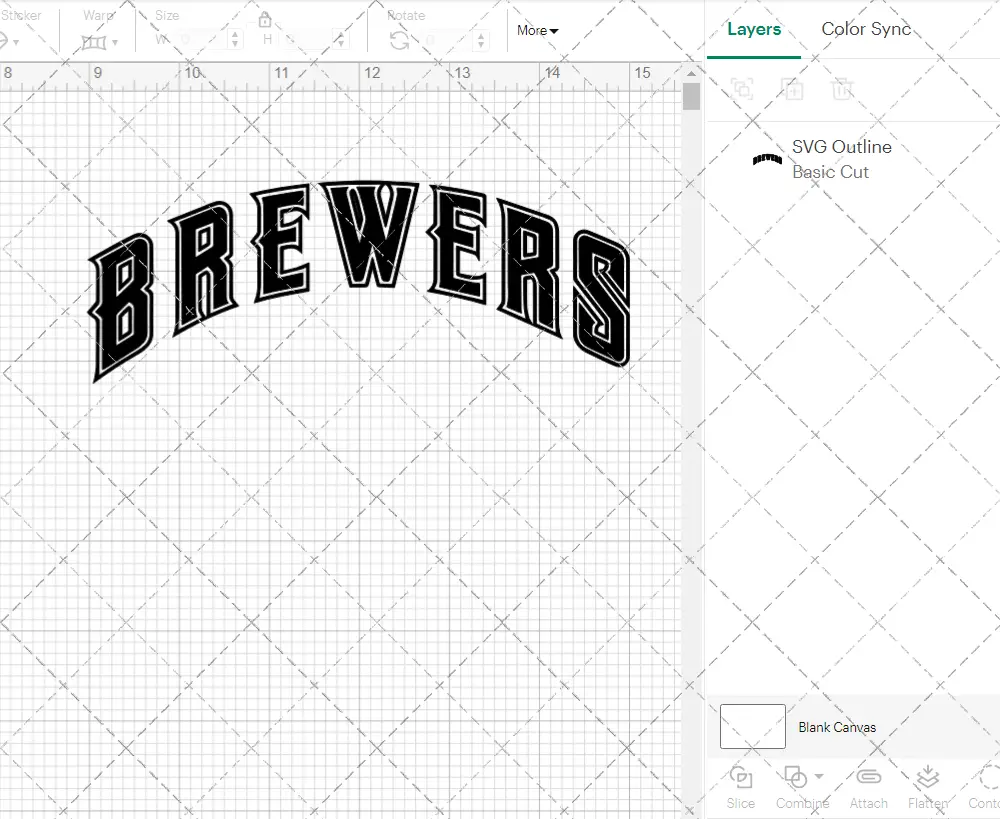Click the width W input field
The image size is (1000, 819).
pyautogui.click(x=202, y=40)
